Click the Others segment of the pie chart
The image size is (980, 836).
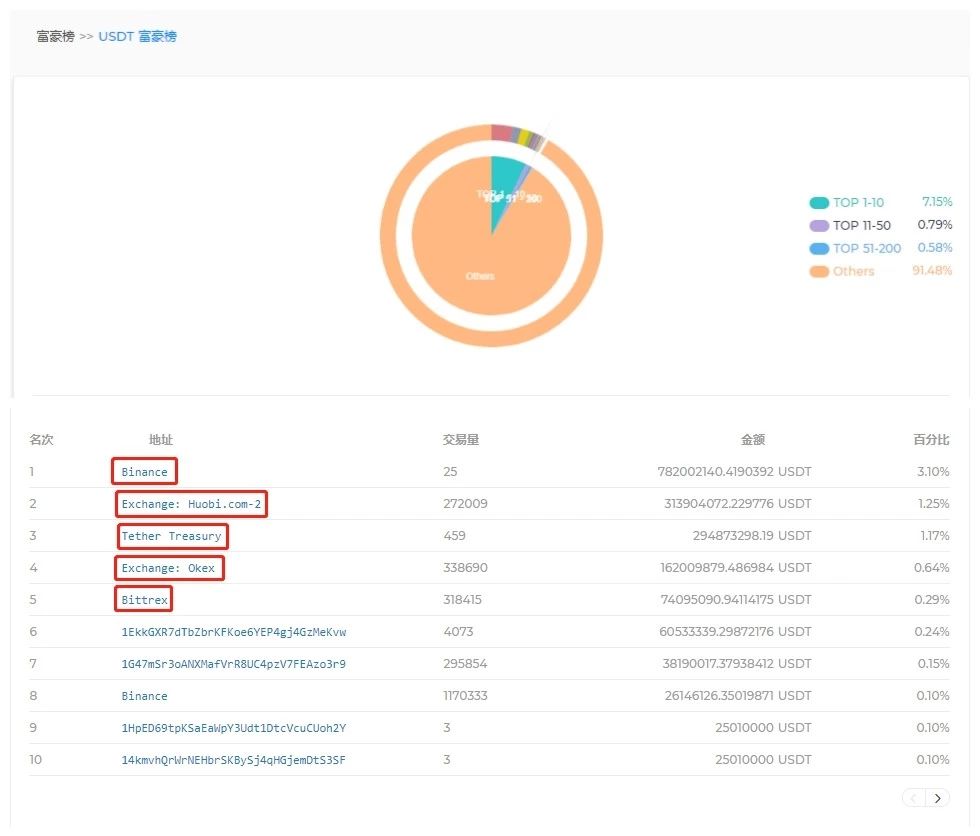point(481,269)
